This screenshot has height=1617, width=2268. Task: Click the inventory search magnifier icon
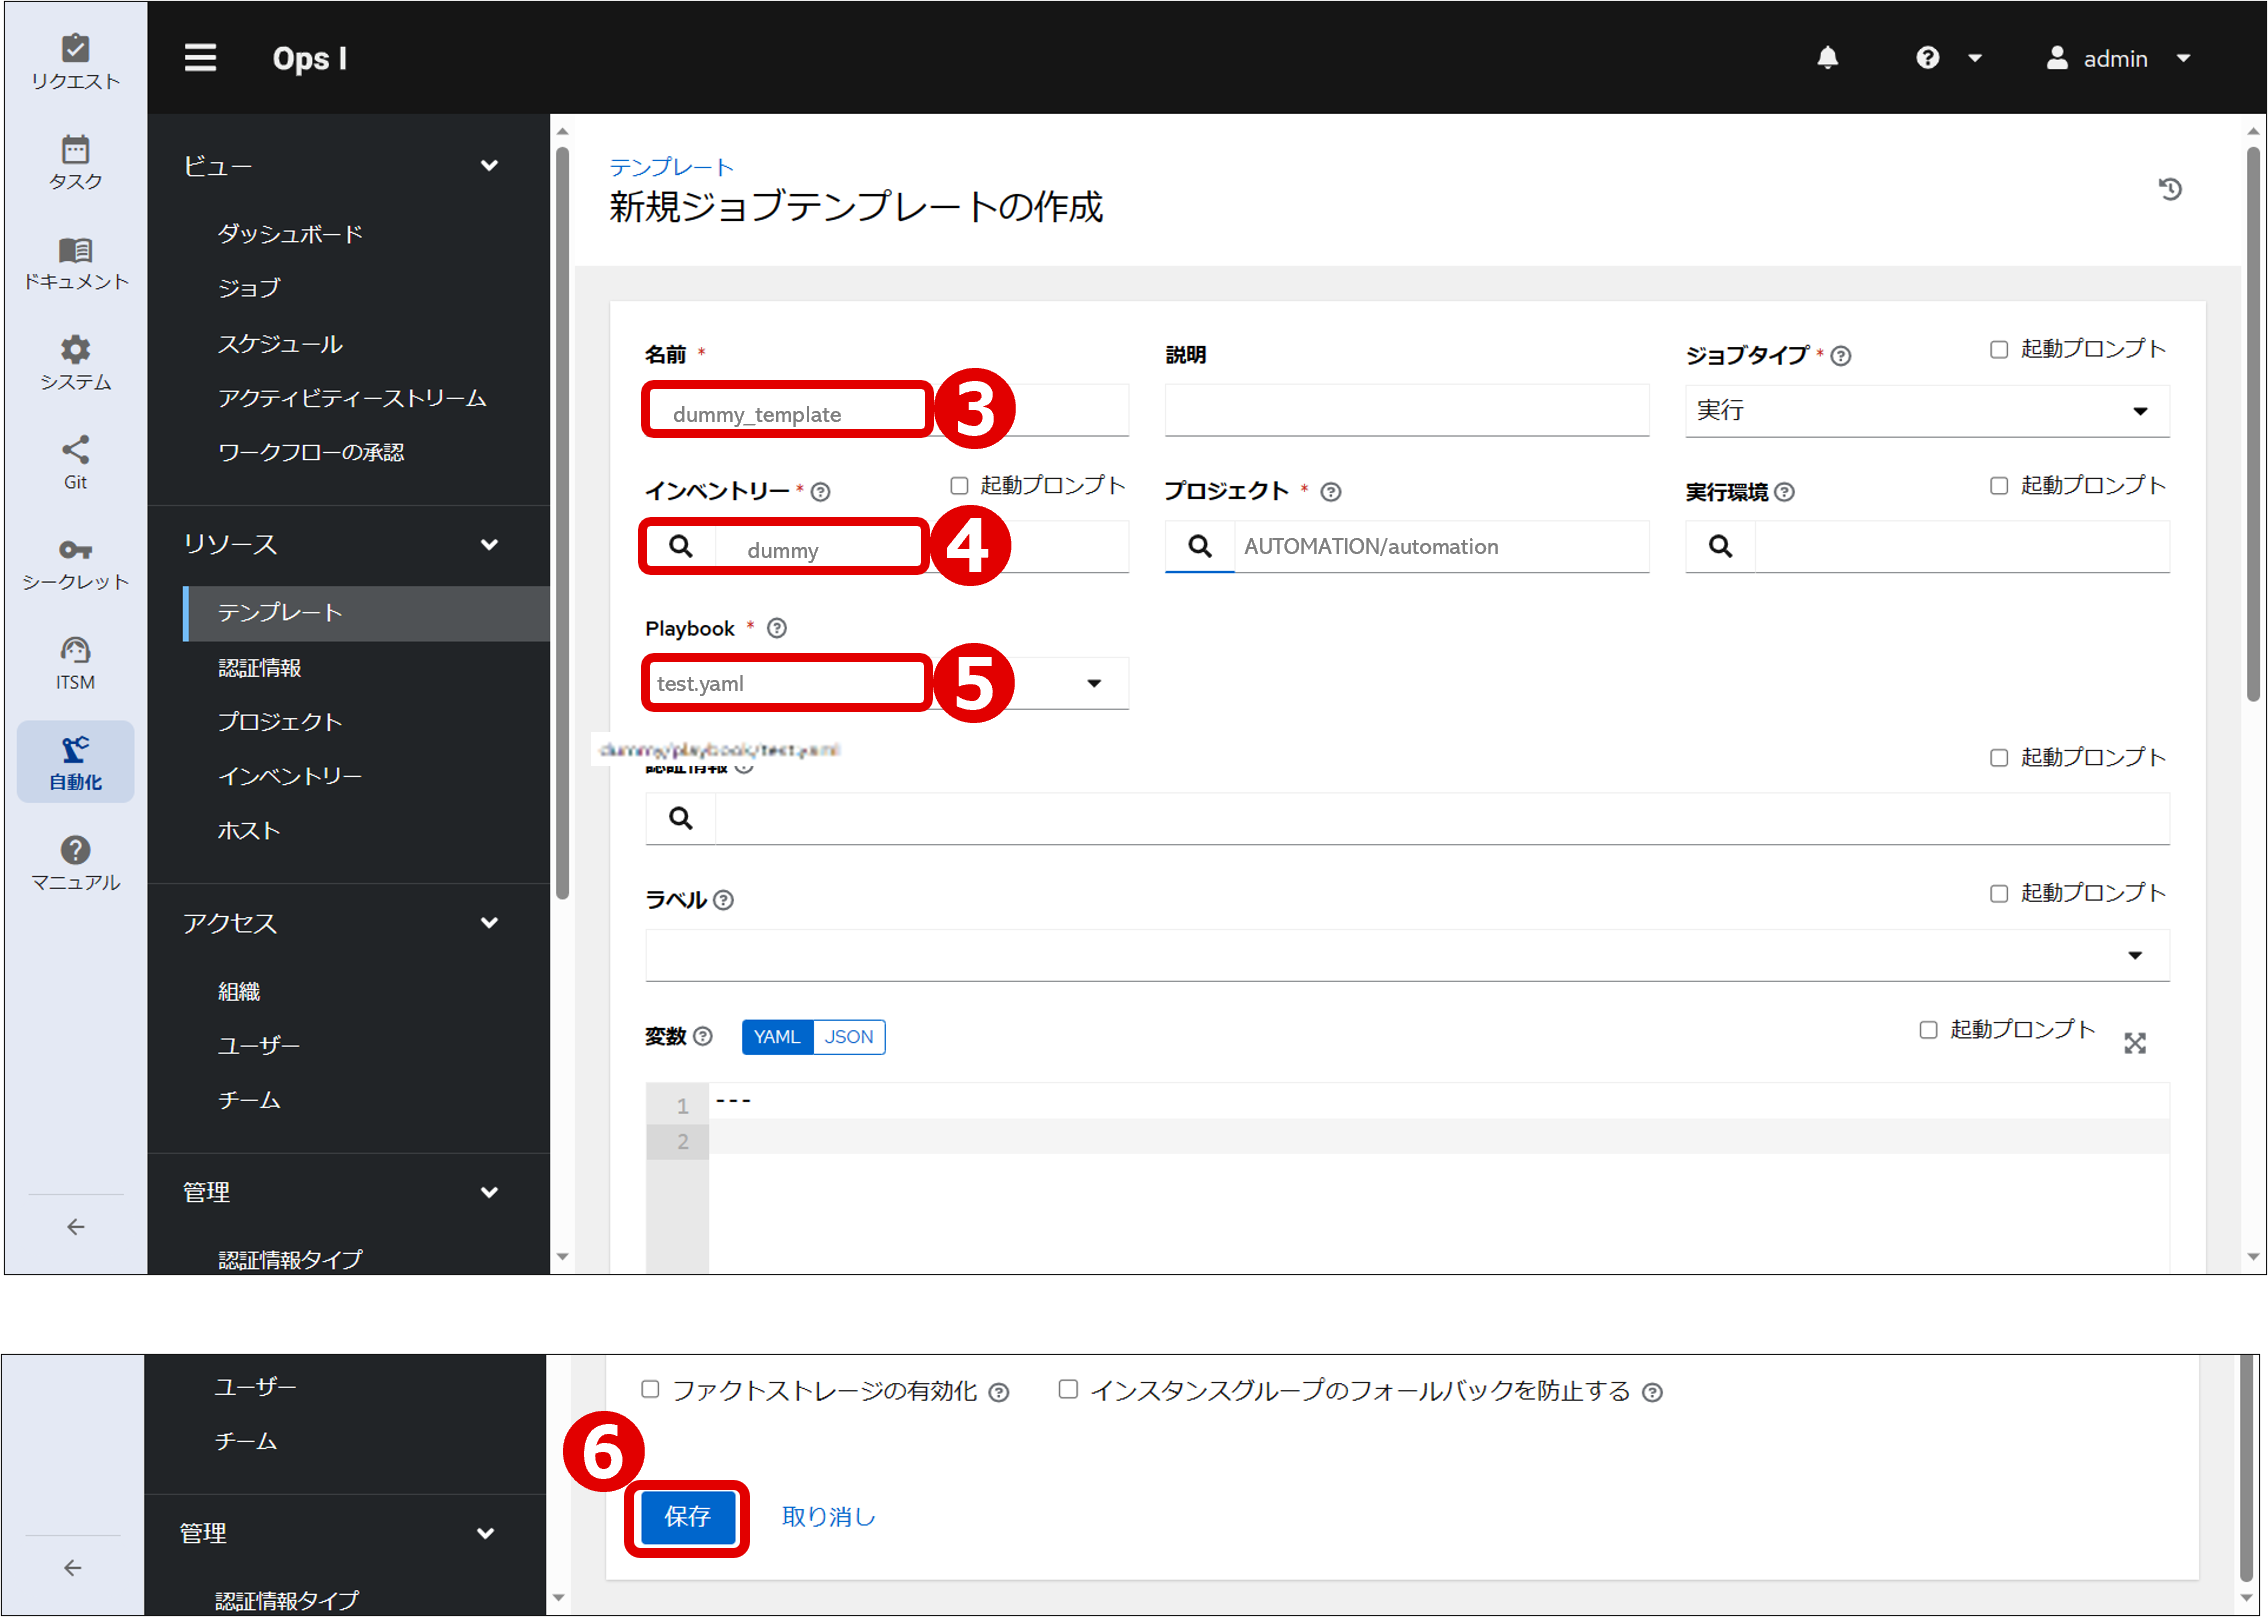click(x=681, y=546)
